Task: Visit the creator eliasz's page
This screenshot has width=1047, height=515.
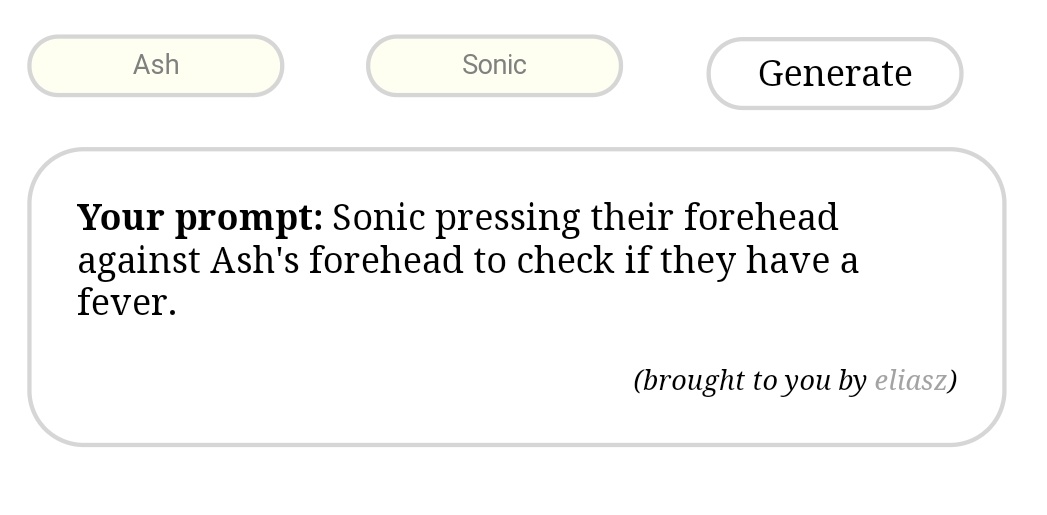Action: pos(910,381)
